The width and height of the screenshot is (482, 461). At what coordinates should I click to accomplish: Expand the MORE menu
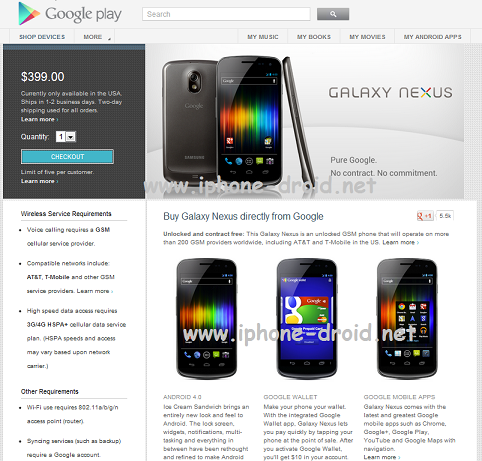95,37
